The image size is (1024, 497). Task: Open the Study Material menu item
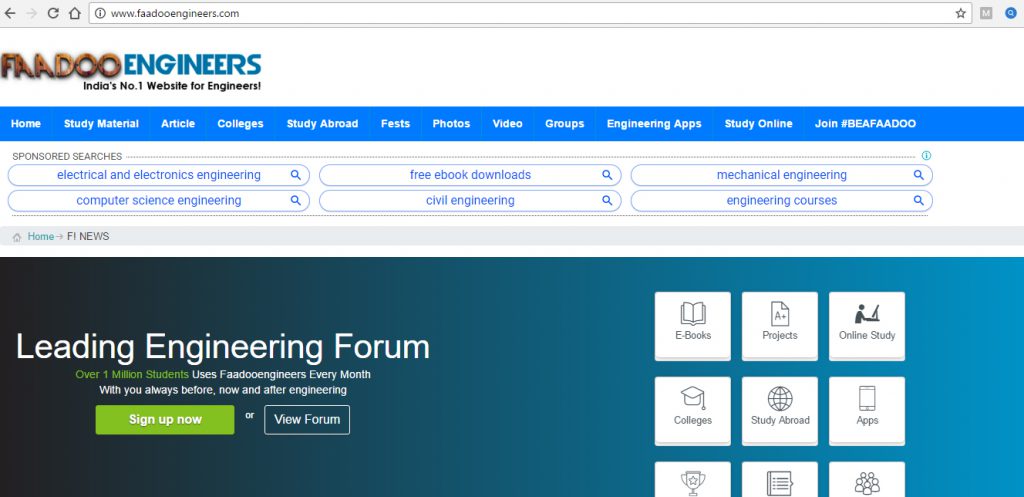(x=101, y=124)
